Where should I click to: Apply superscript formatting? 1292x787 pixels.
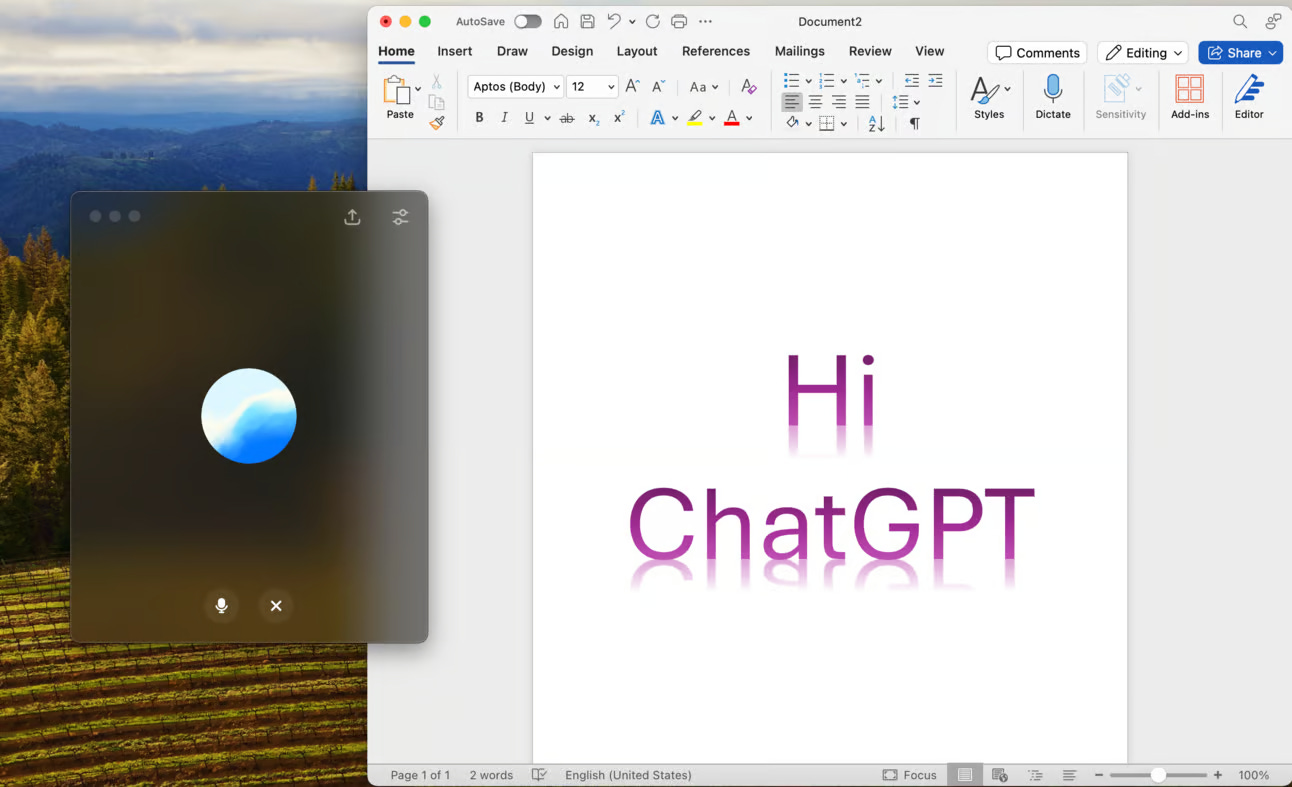(619, 118)
